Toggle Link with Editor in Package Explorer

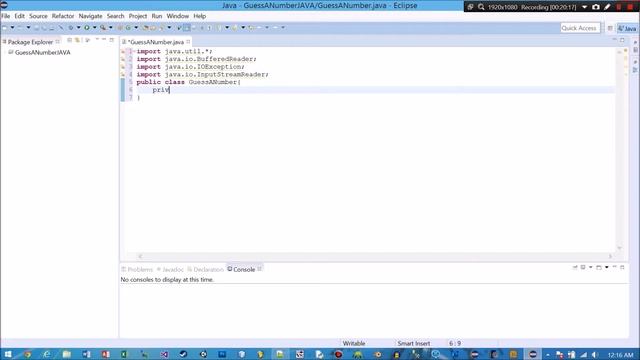tap(77, 40)
